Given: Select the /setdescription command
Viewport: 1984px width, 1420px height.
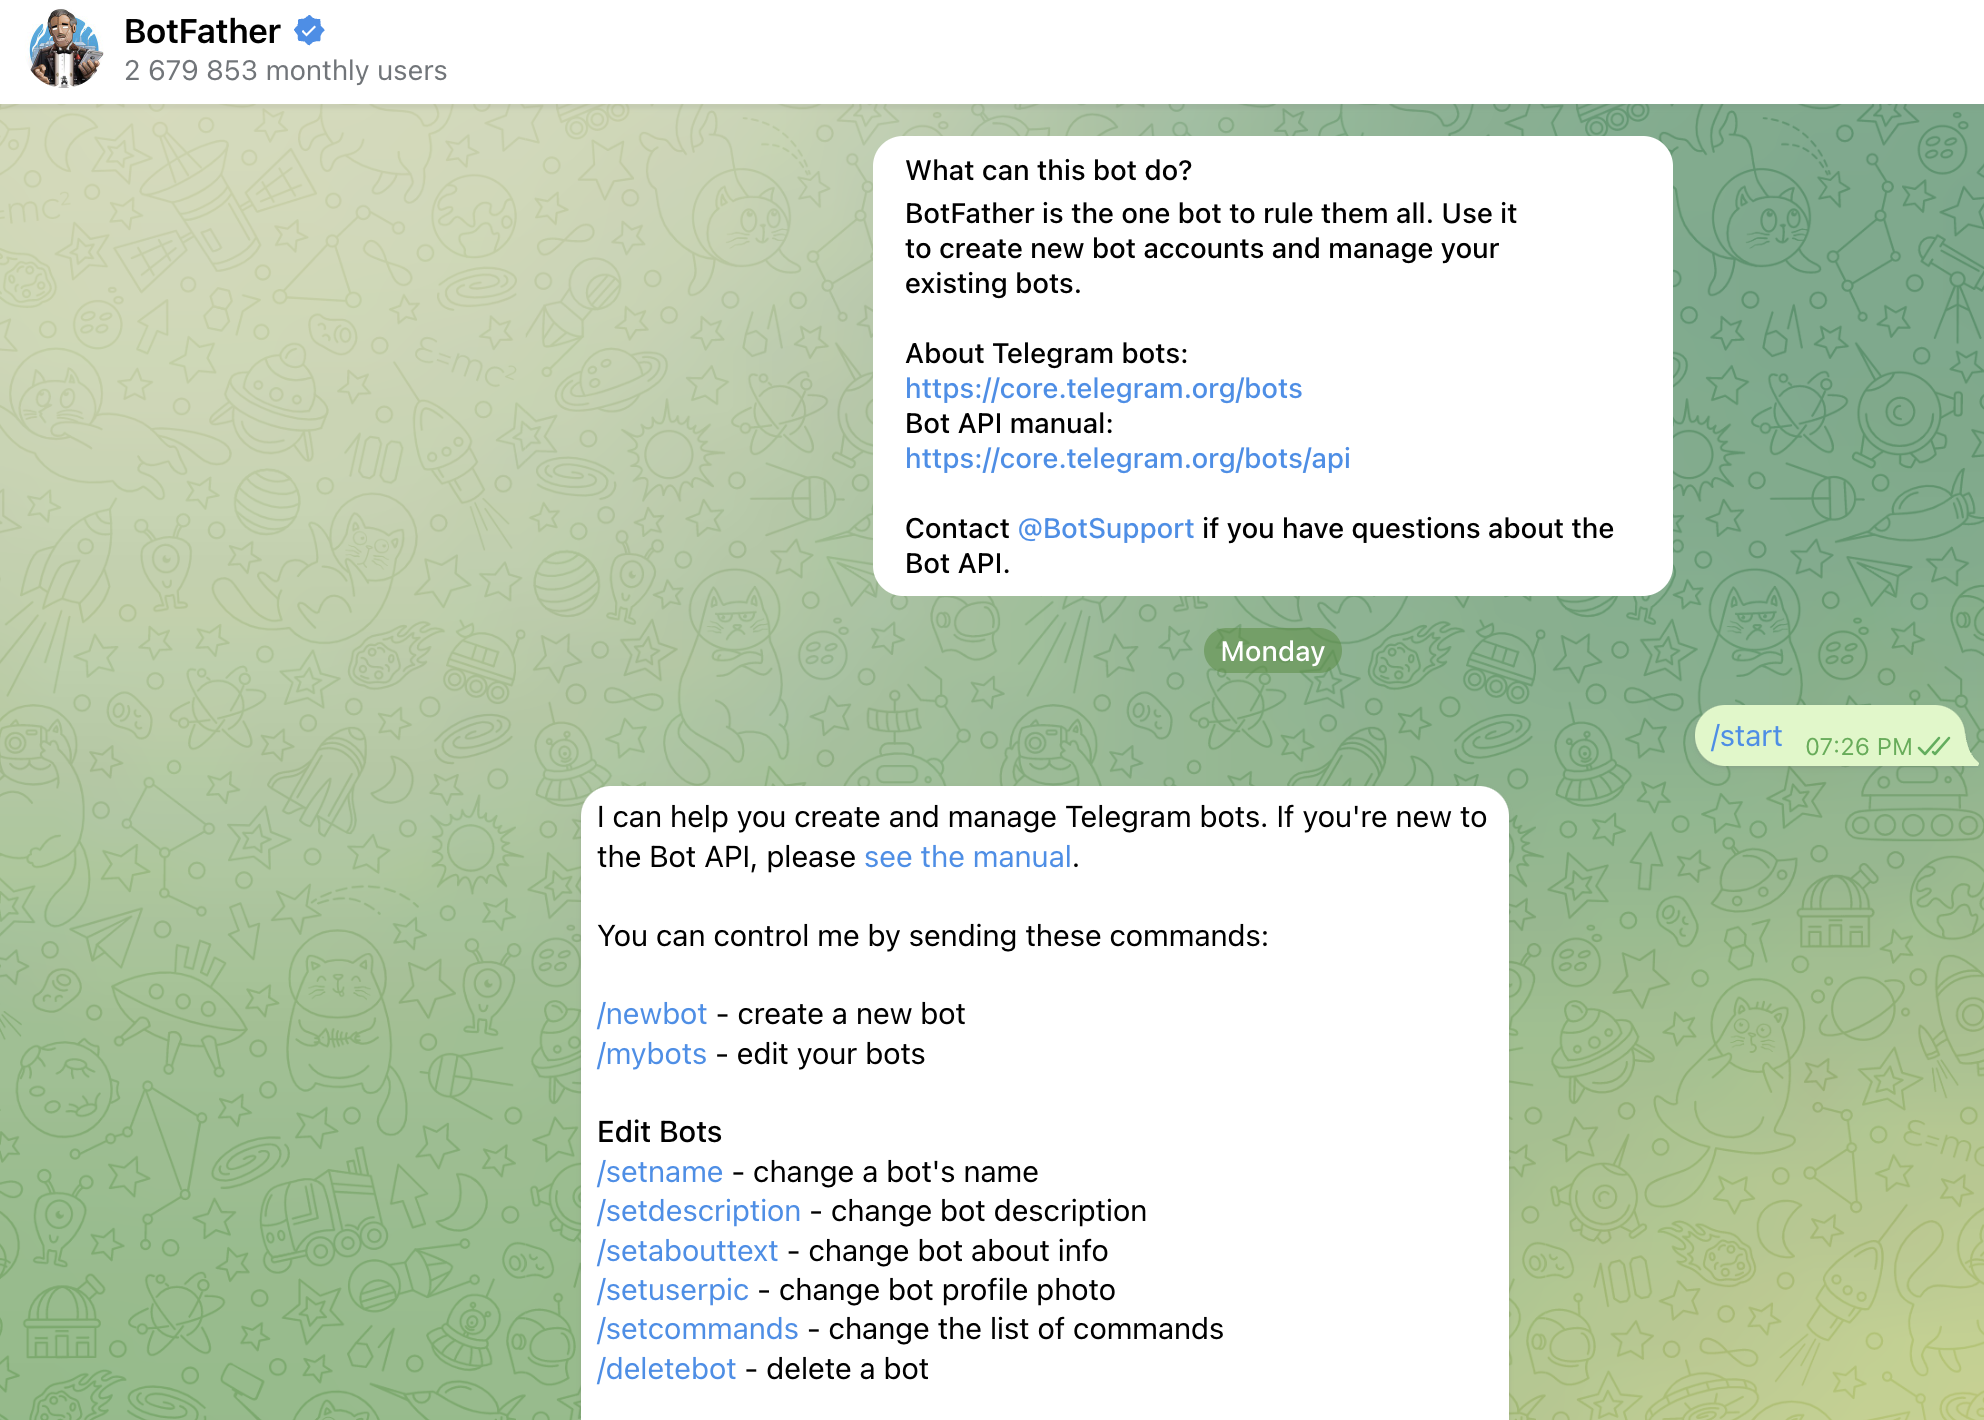Looking at the screenshot, I should 699,1211.
